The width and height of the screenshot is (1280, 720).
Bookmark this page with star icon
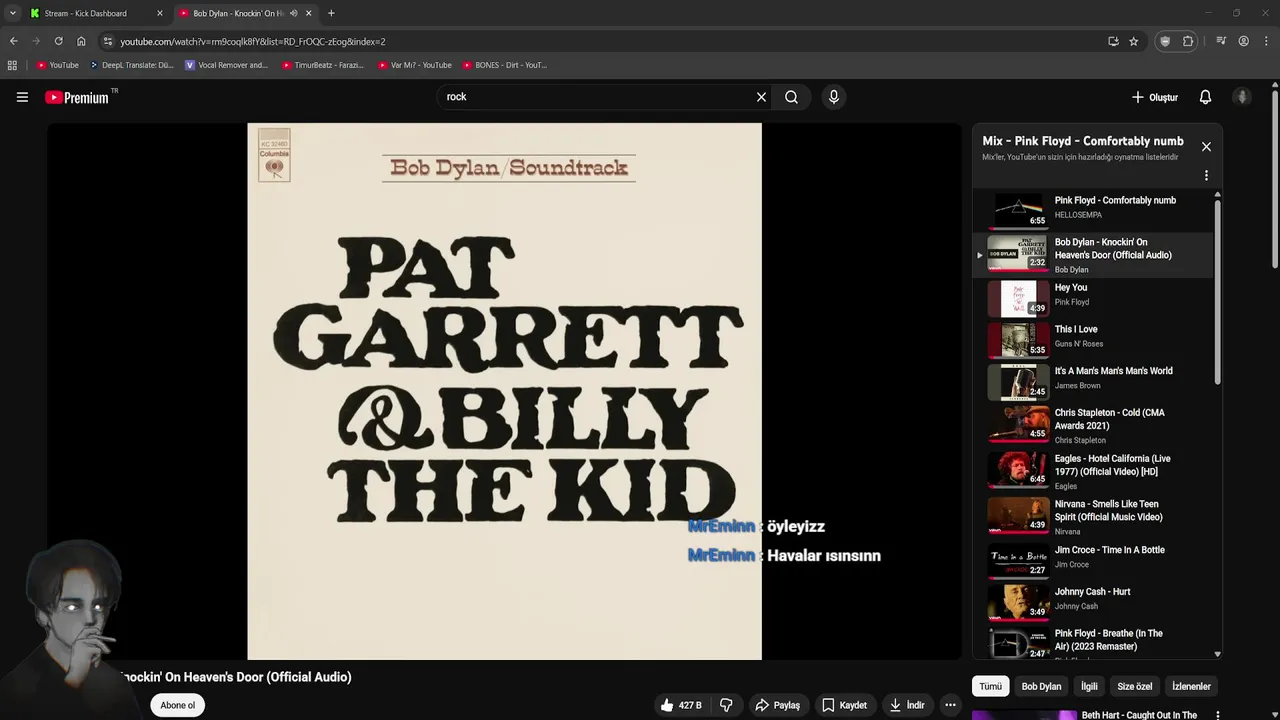point(1133,41)
